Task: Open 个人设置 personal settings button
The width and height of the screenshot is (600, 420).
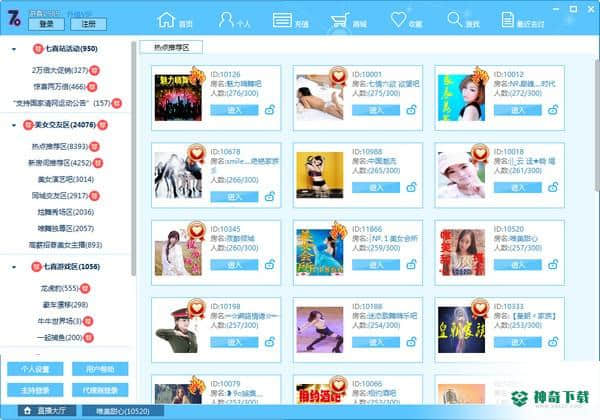Action: coord(35,369)
